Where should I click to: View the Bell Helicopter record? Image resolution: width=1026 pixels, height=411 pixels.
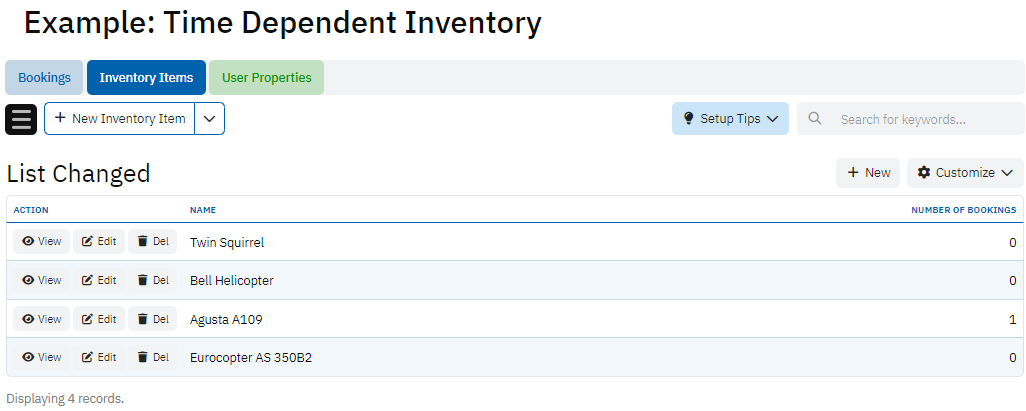(x=42, y=280)
